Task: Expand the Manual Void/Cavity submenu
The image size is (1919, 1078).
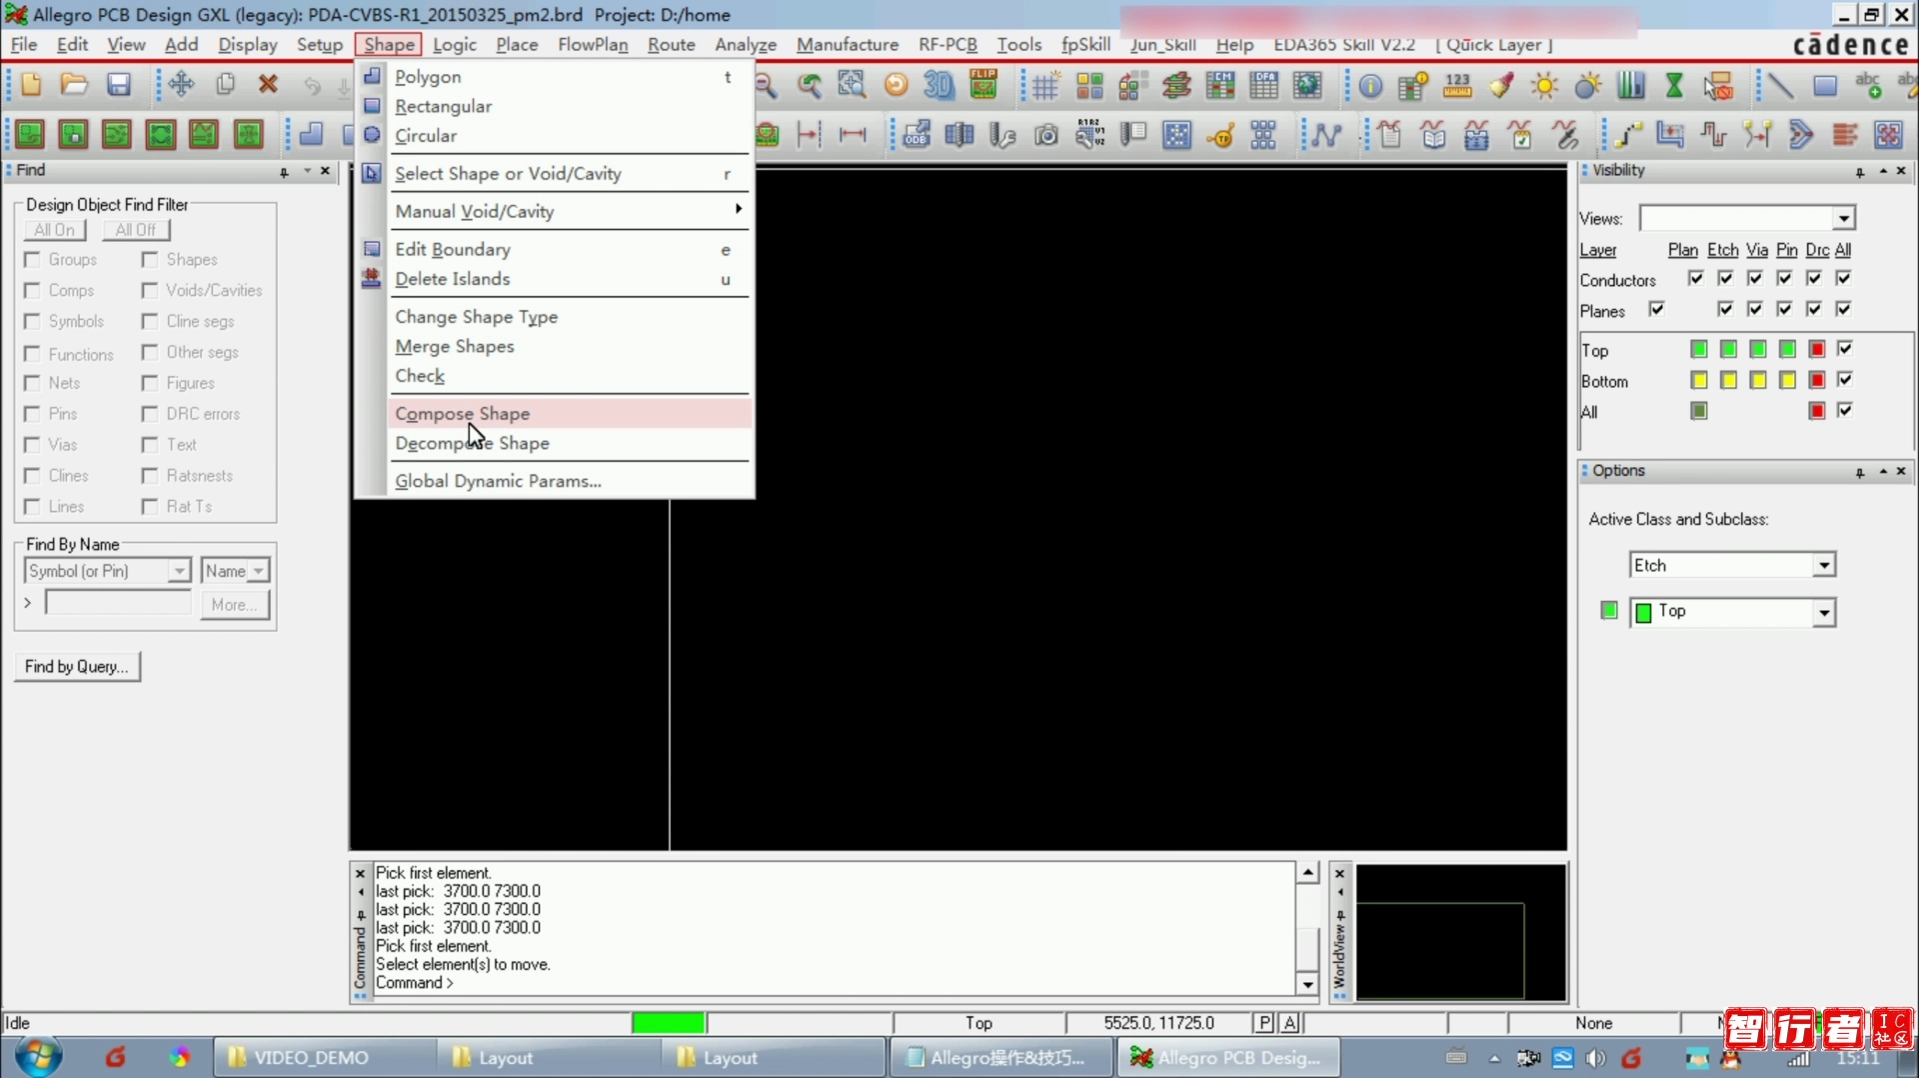Action: pyautogui.click(x=570, y=211)
